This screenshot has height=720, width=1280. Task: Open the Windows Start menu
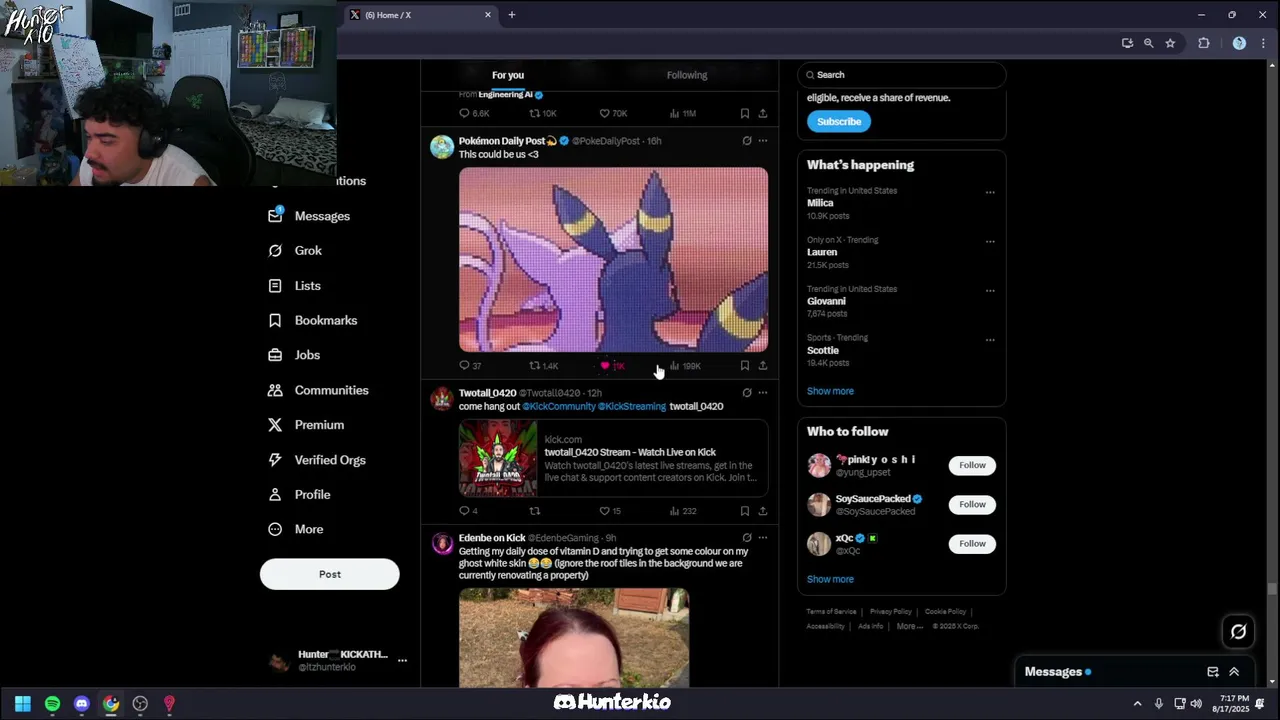click(23, 704)
